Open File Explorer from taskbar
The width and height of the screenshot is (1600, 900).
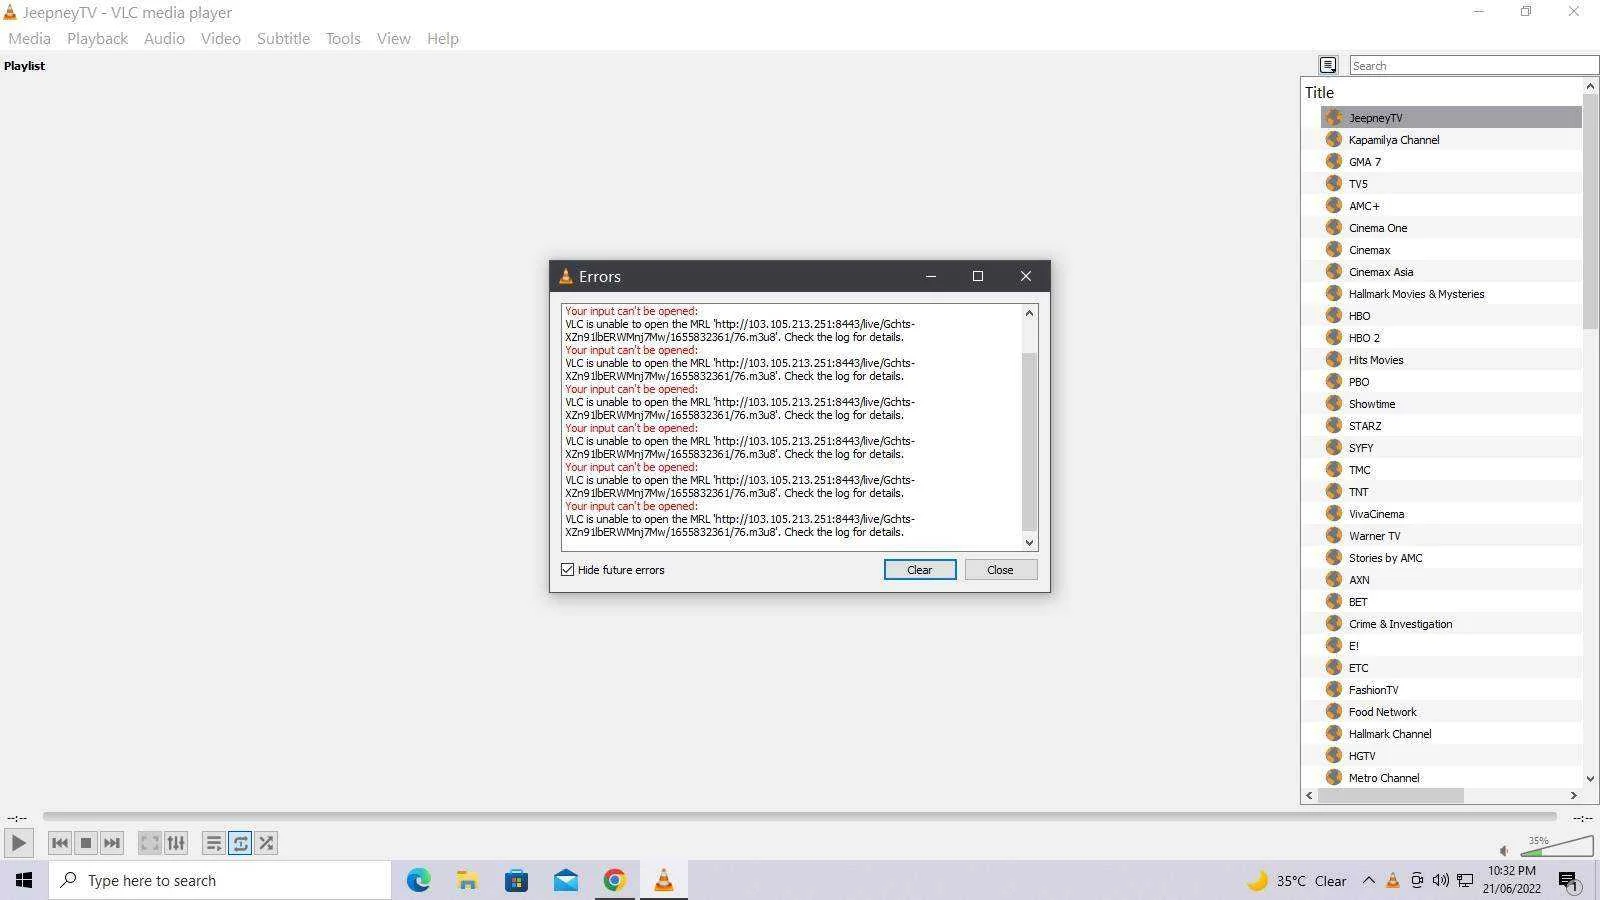coord(467,880)
